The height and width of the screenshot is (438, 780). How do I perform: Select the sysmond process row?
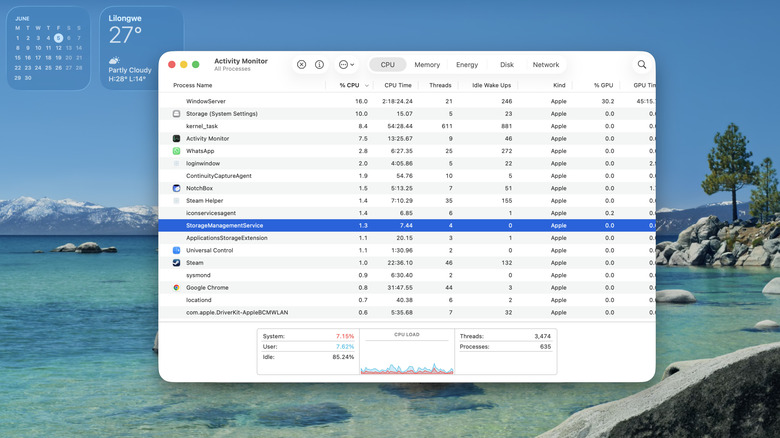point(407,275)
